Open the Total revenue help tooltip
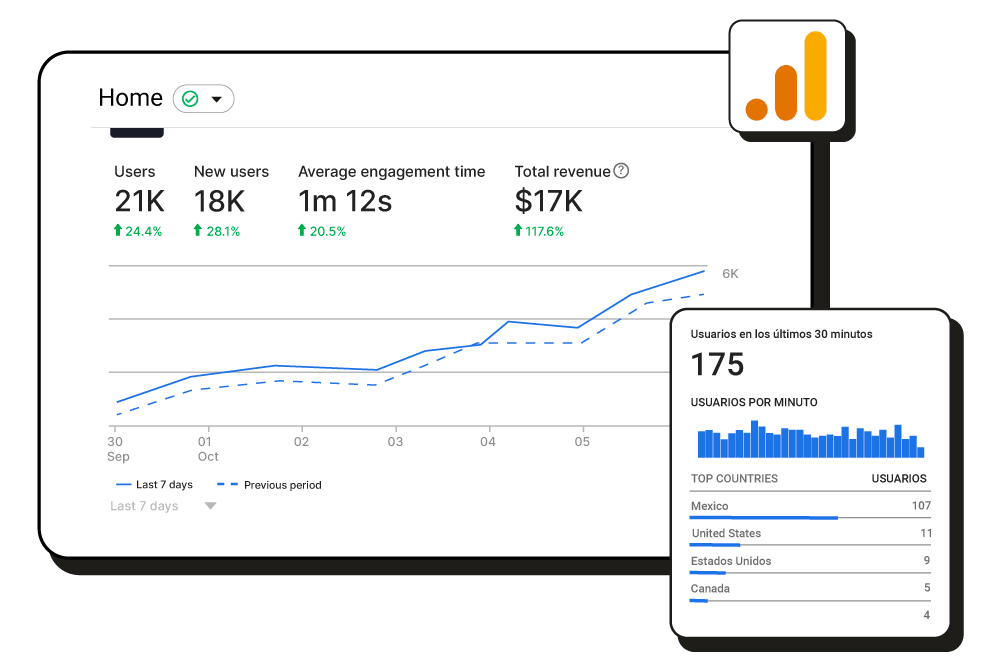Viewport: 1000px width, 671px height. point(621,171)
